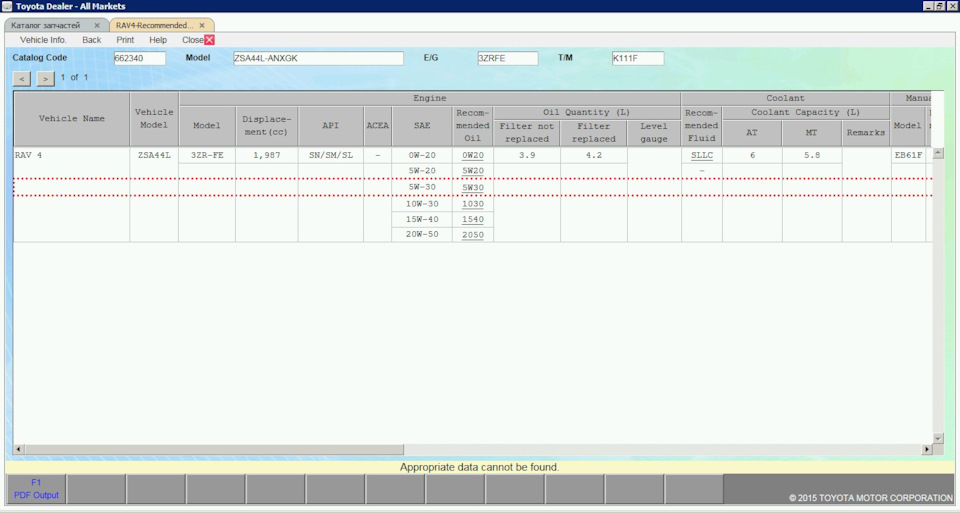The width and height of the screenshot is (960, 513).
Task: Click the table scroll down arrow
Action: click(x=938, y=438)
